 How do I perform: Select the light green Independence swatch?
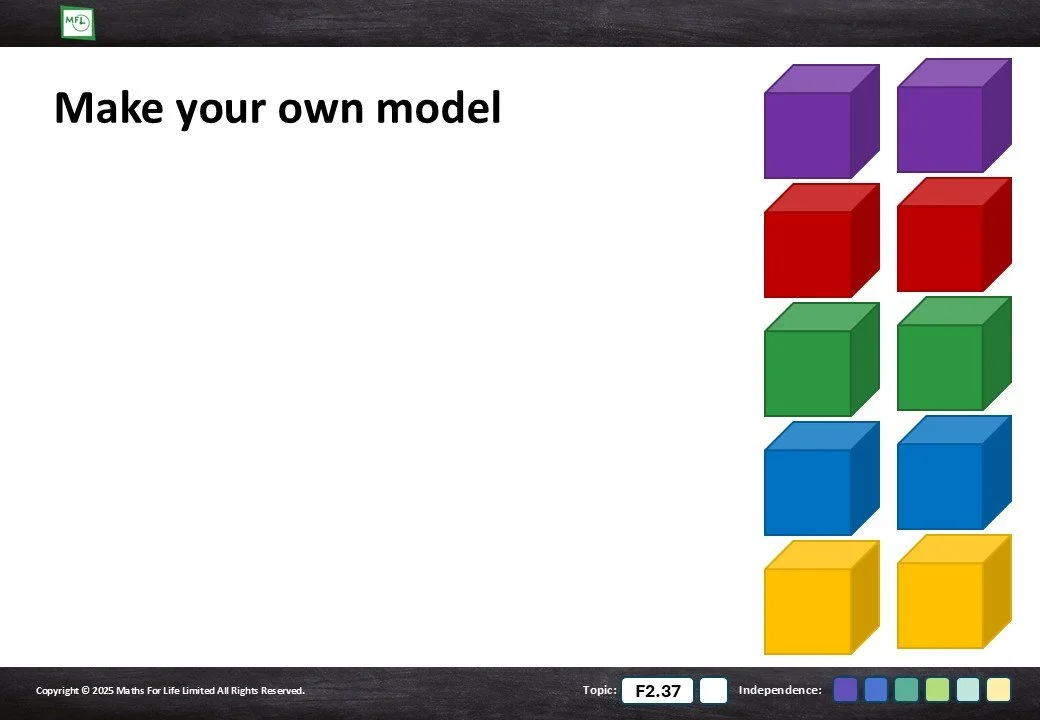(x=937, y=690)
